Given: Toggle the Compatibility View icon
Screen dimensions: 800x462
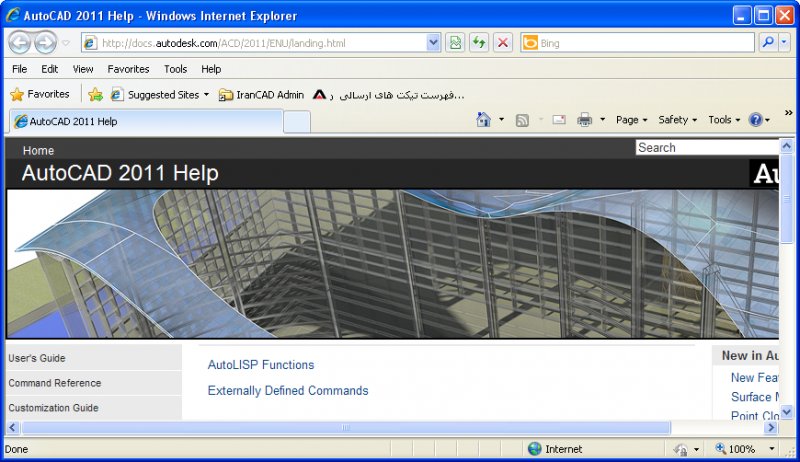Looking at the screenshot, I should coord(455,43).
